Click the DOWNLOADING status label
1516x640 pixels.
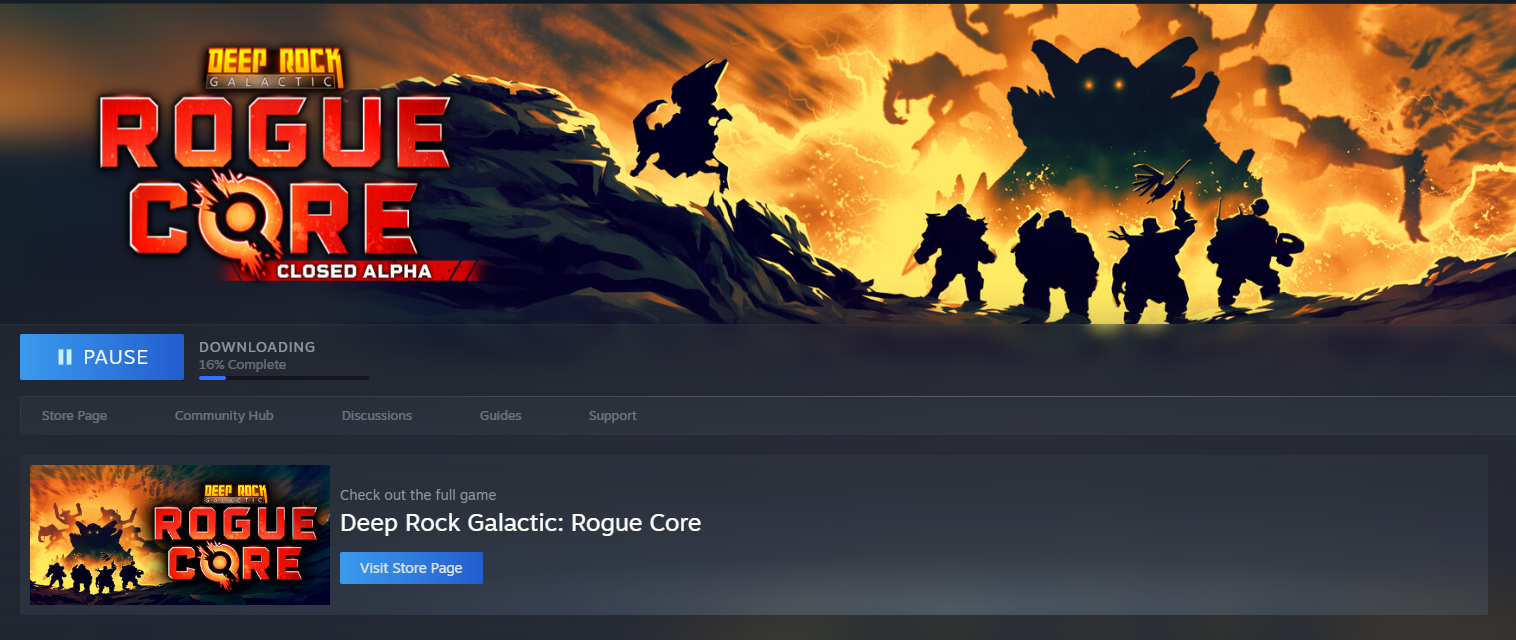[257, 347]
